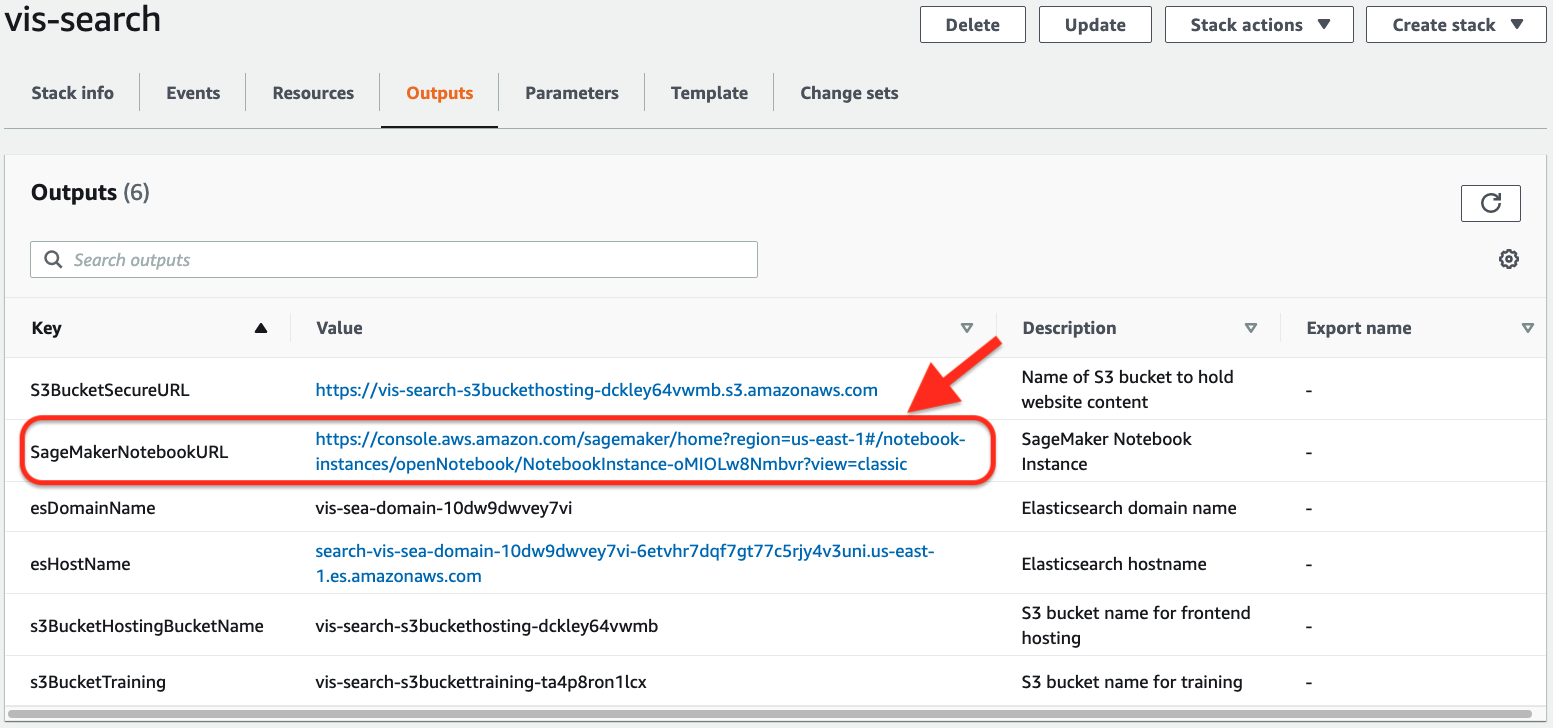Select the s3BucketHostingBucketName key cell
1553x728 pixels.
(147, 626)
